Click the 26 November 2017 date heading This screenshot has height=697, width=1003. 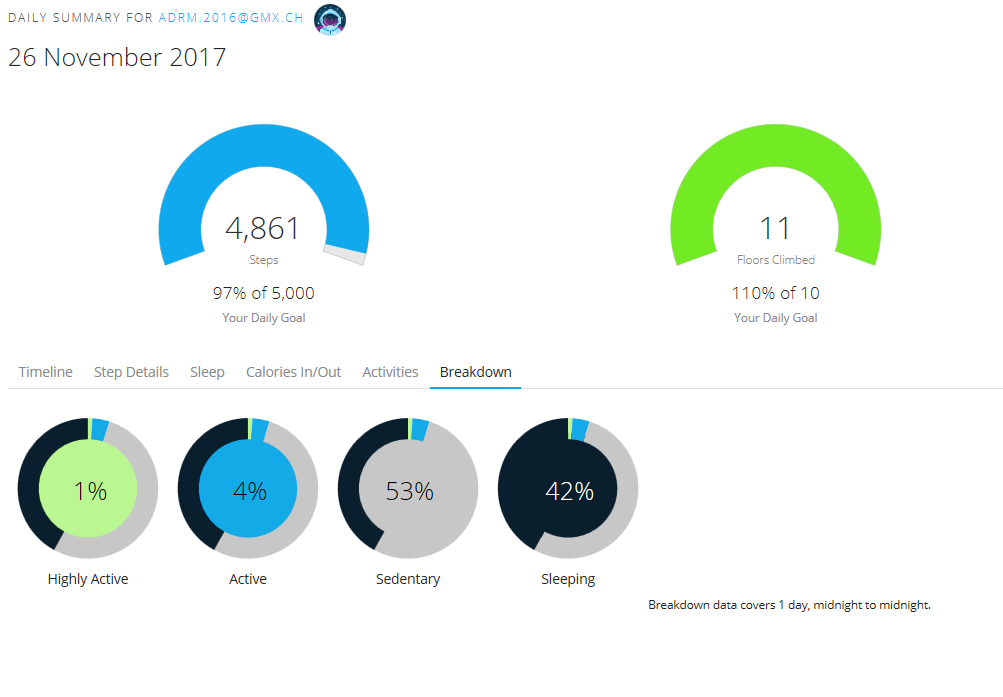(117, 57)
